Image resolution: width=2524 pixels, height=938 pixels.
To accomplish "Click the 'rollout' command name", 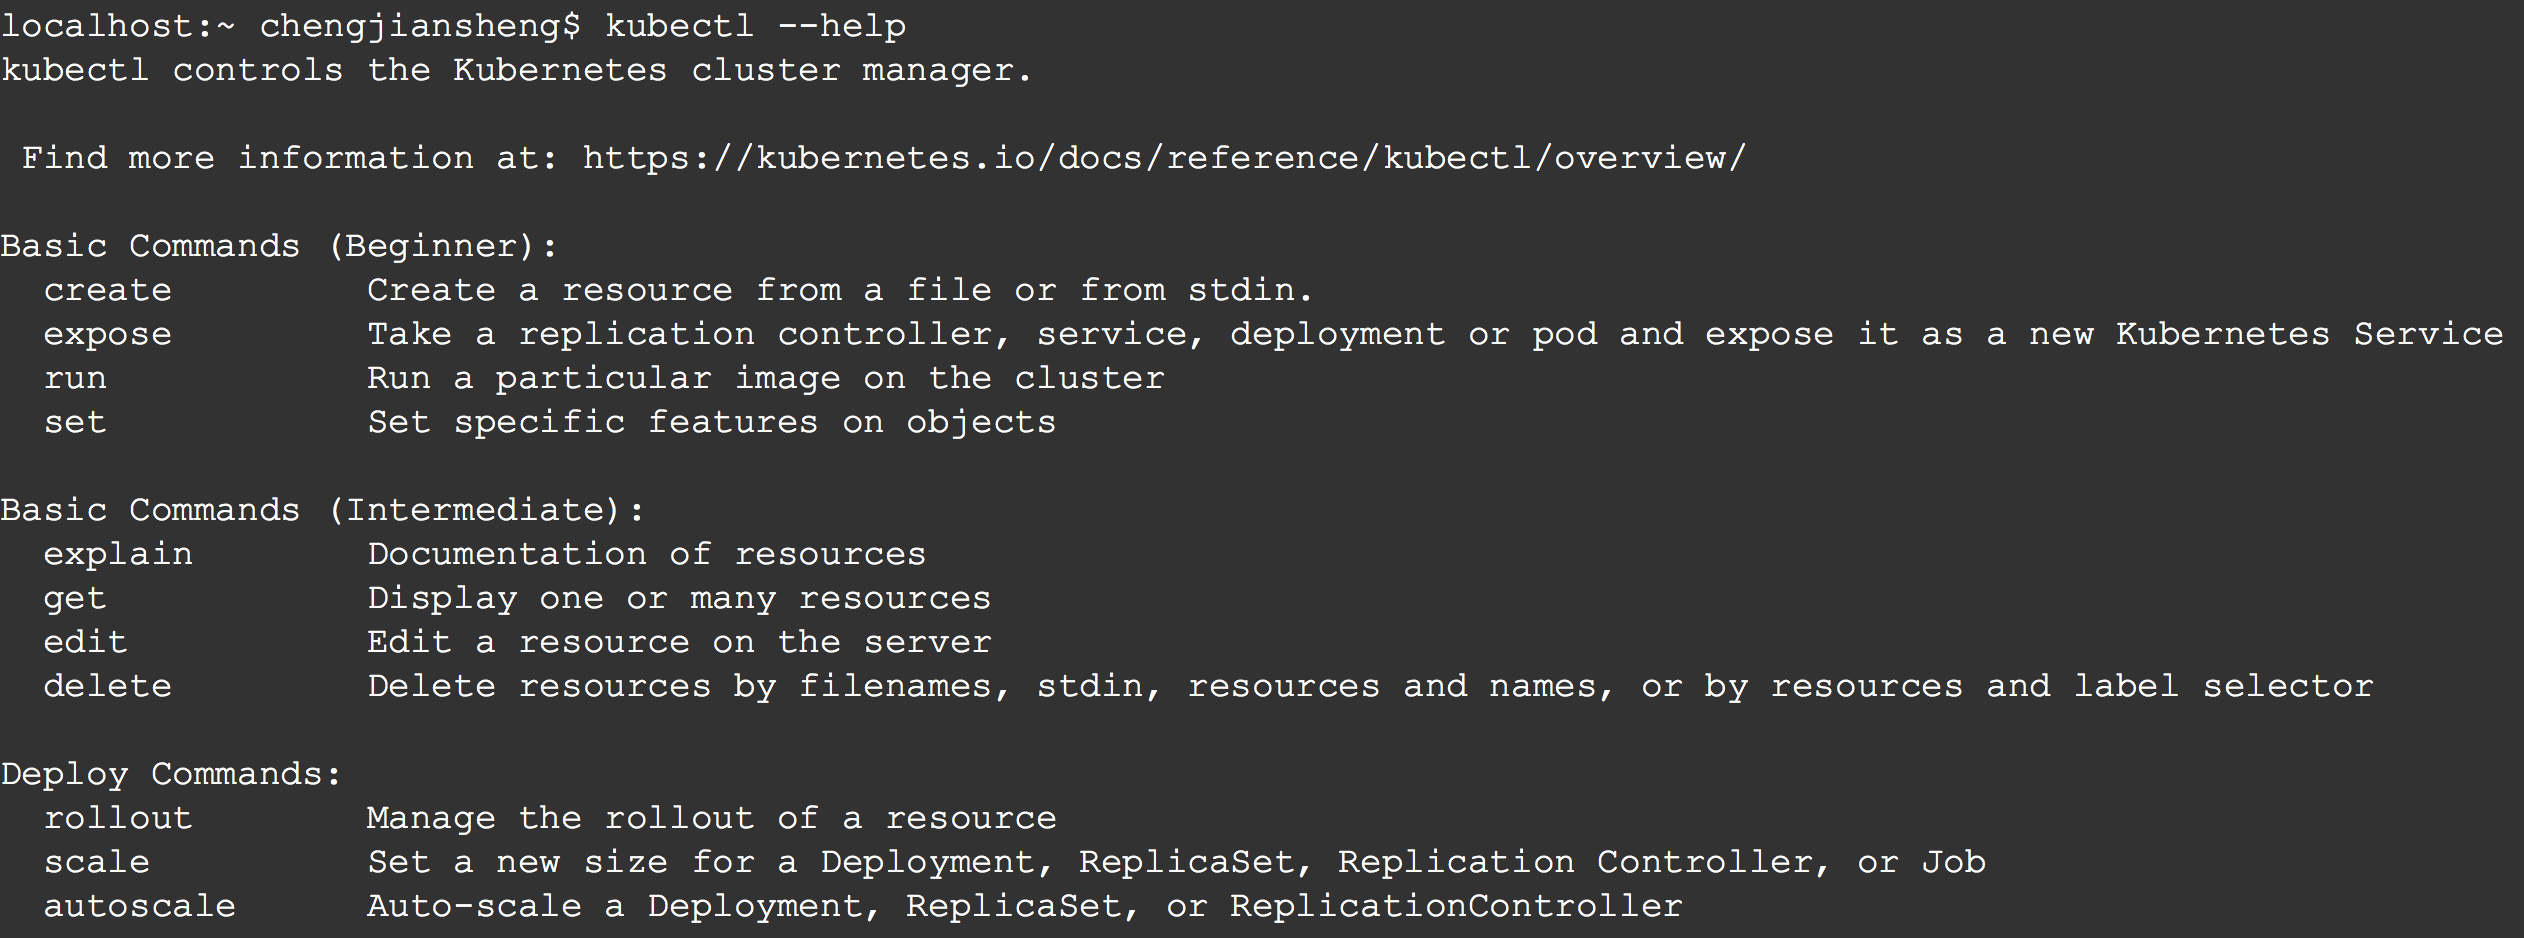I will point(118,818).
